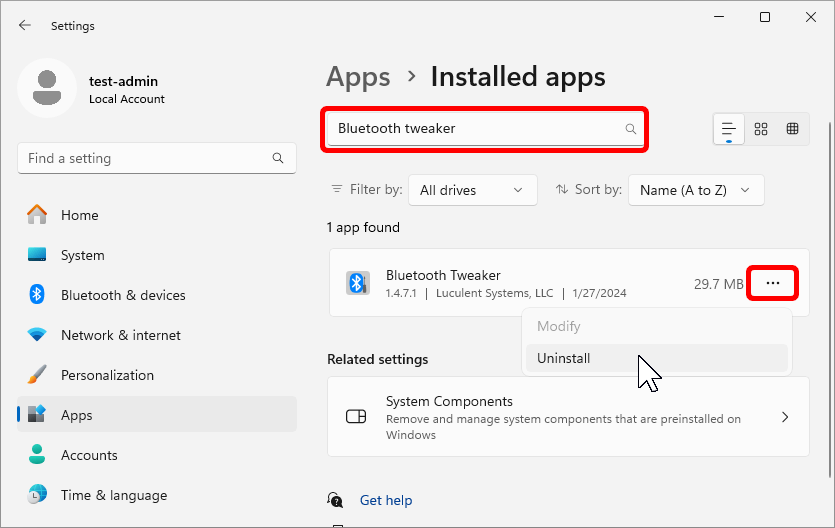This screenshot has width=835, height=528.
Task: Click the Accounts person icon
Action: point(37,455)
